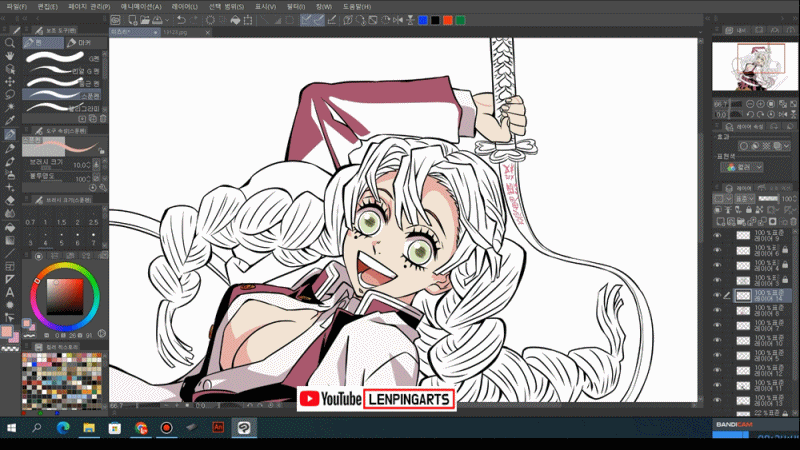The image size is (800, 450).
Task: Expand the layer effect options arrow
Action: coord(786,146)
